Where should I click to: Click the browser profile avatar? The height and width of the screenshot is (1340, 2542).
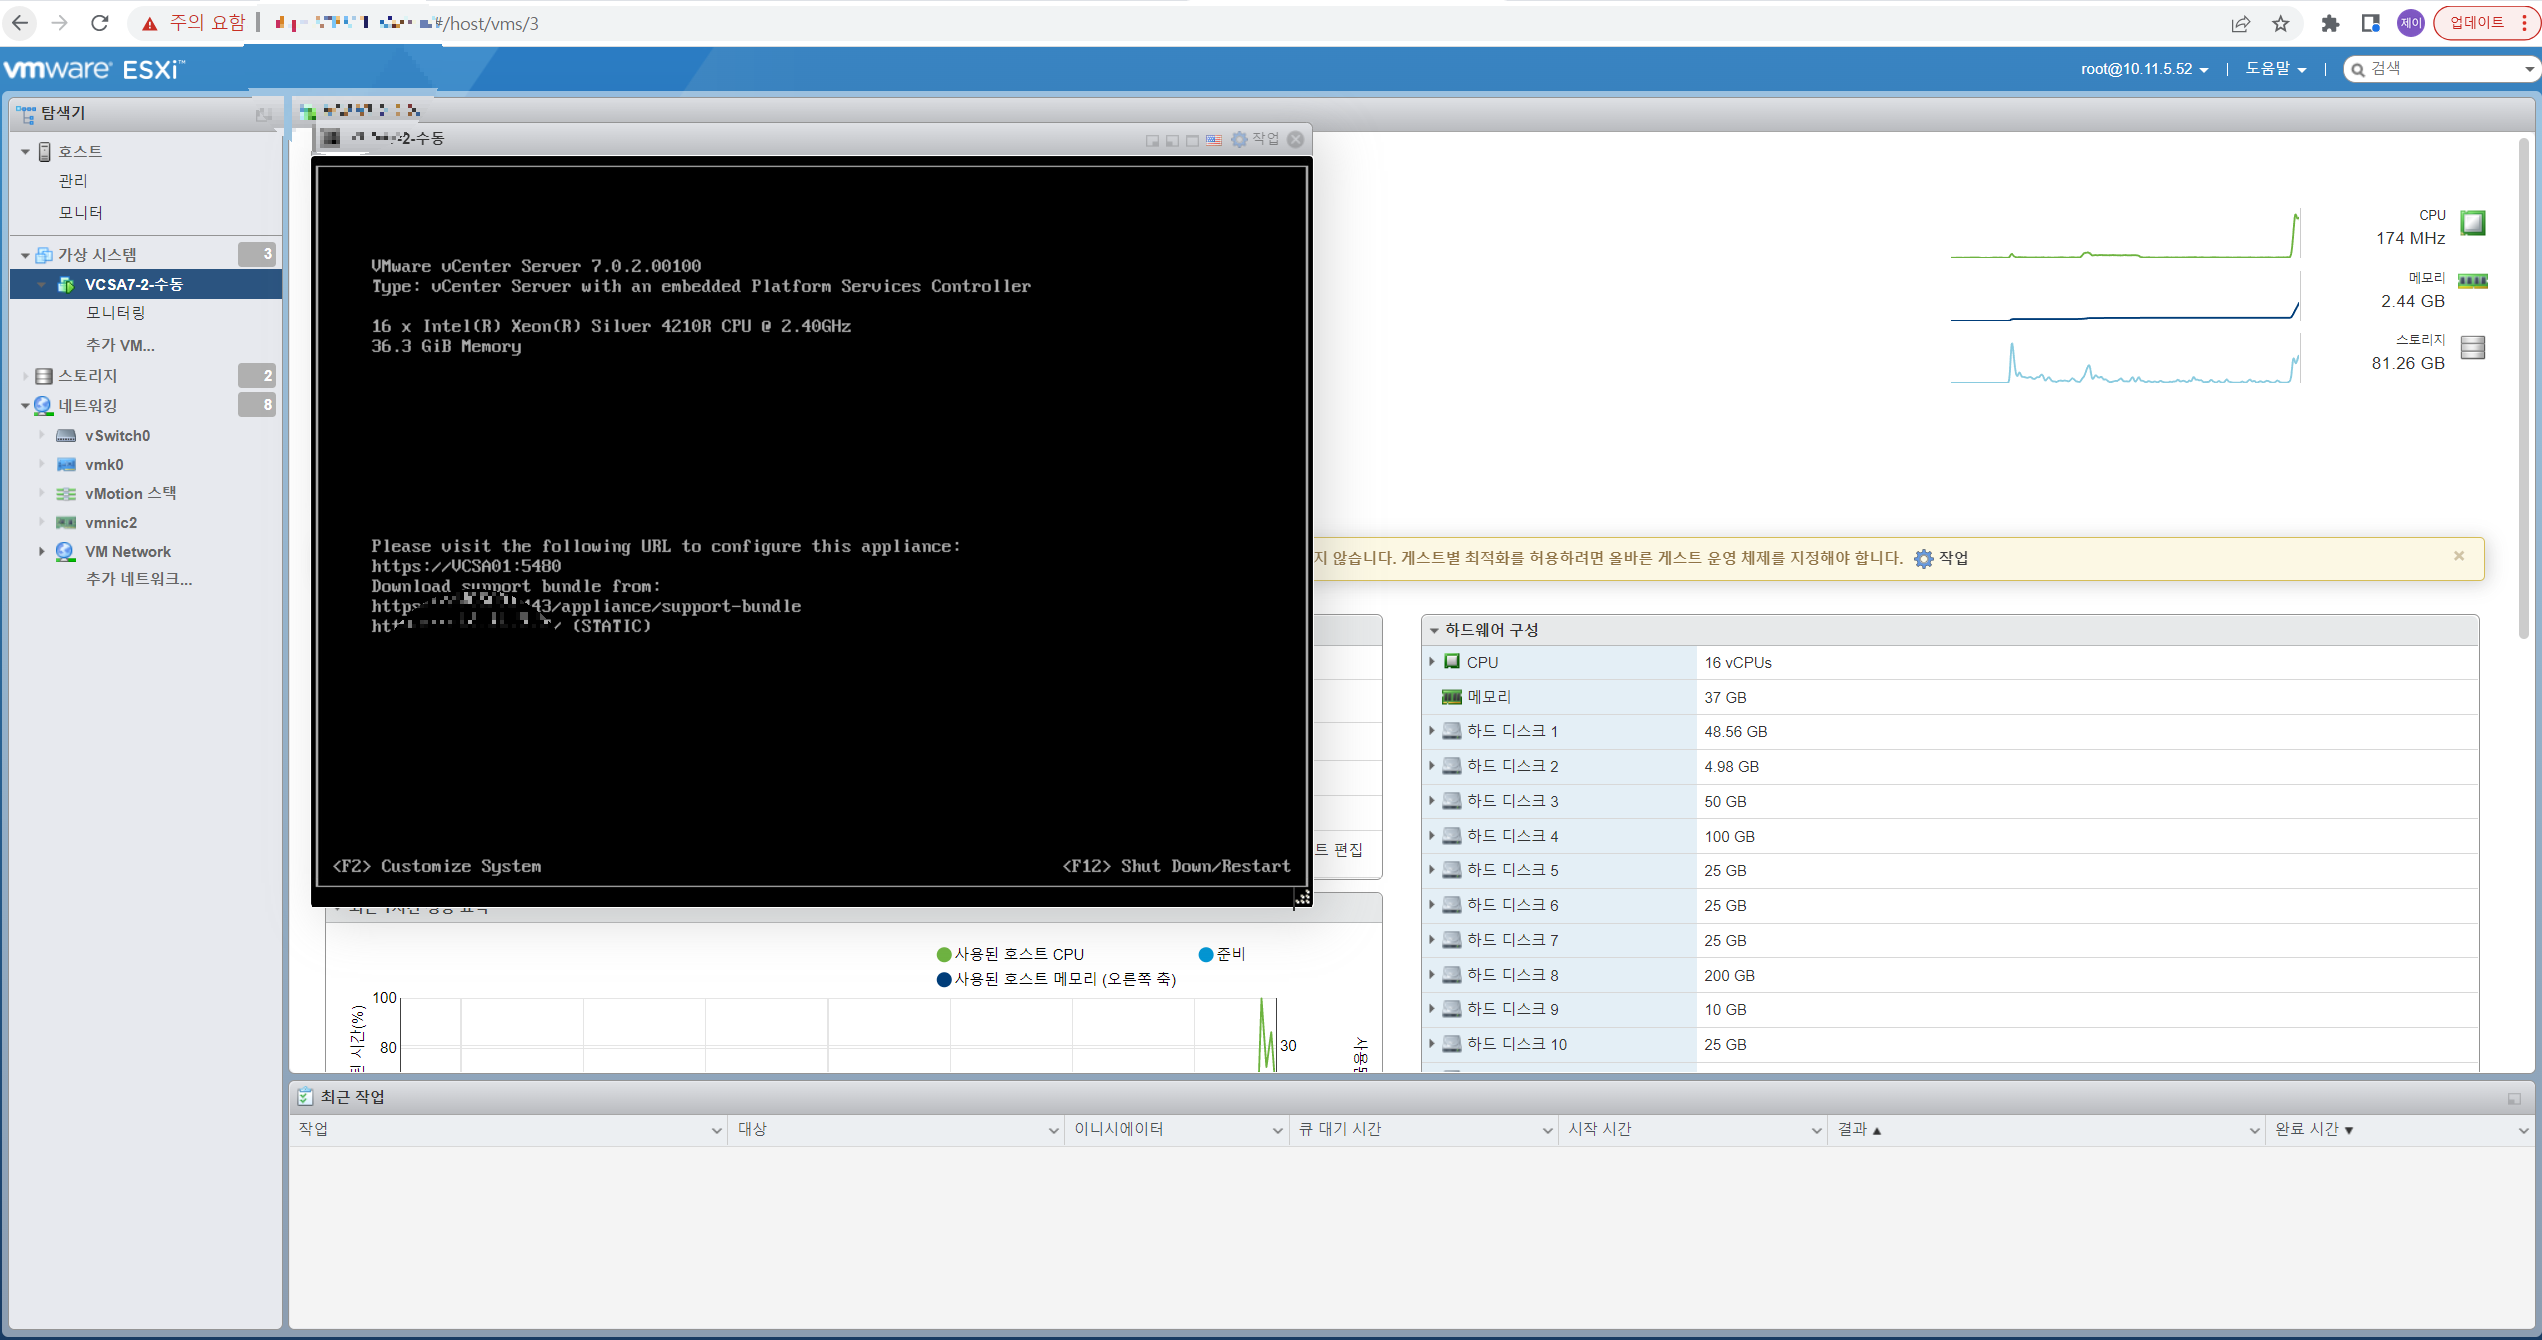[x=2411, y=23]
